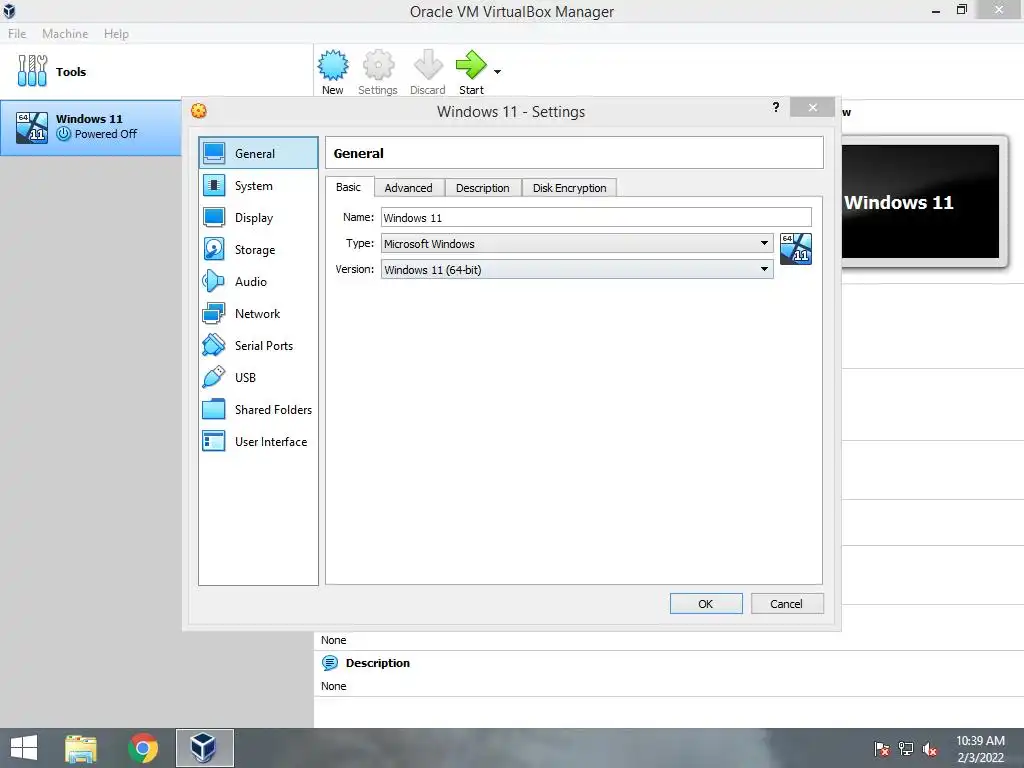
Task: Switch to the Description tab
Action: pyautogui.click(x=483, y=188)
